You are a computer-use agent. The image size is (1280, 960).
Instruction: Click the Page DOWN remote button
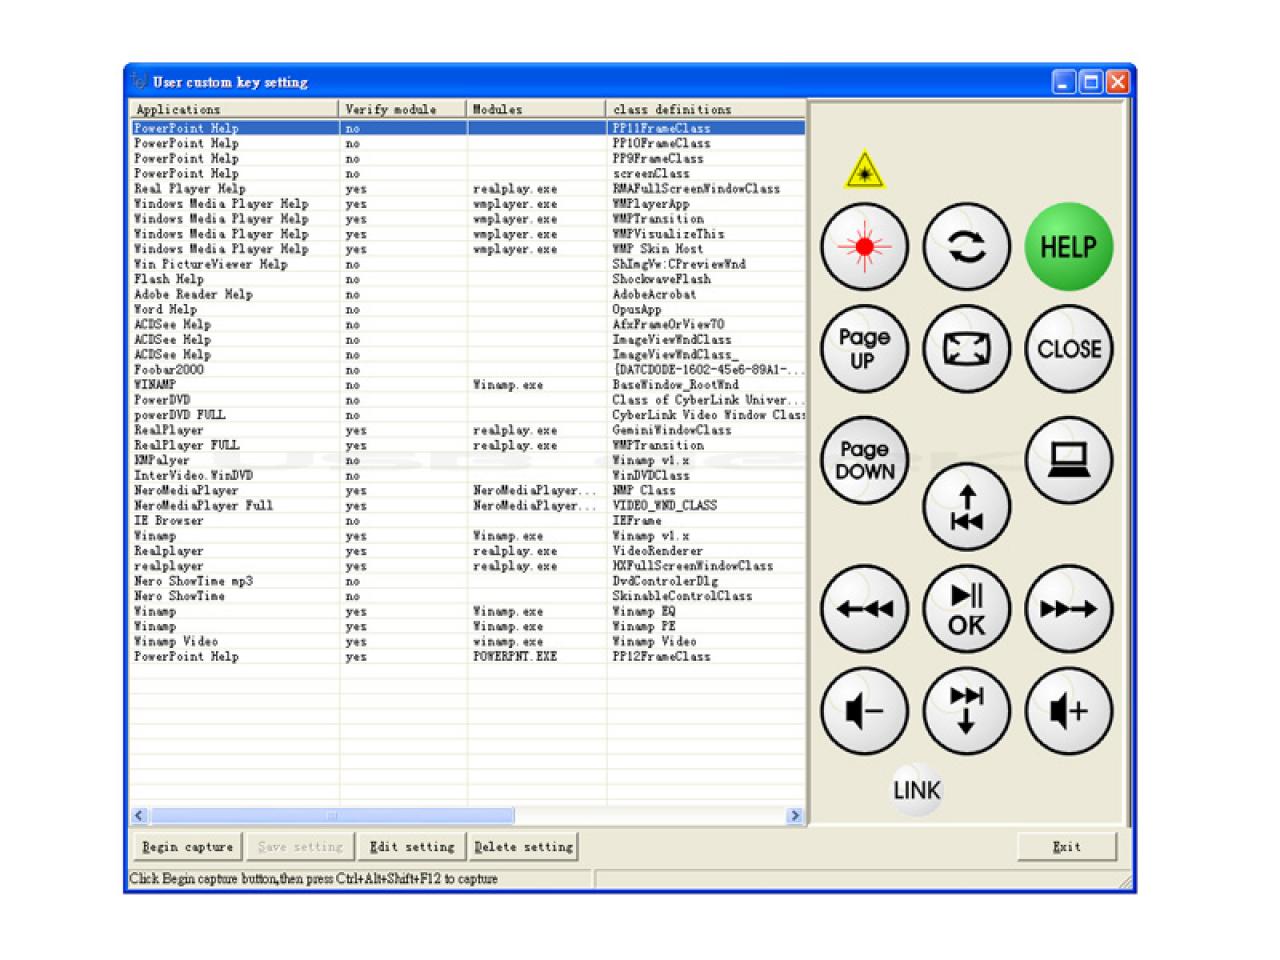[864, 460]
